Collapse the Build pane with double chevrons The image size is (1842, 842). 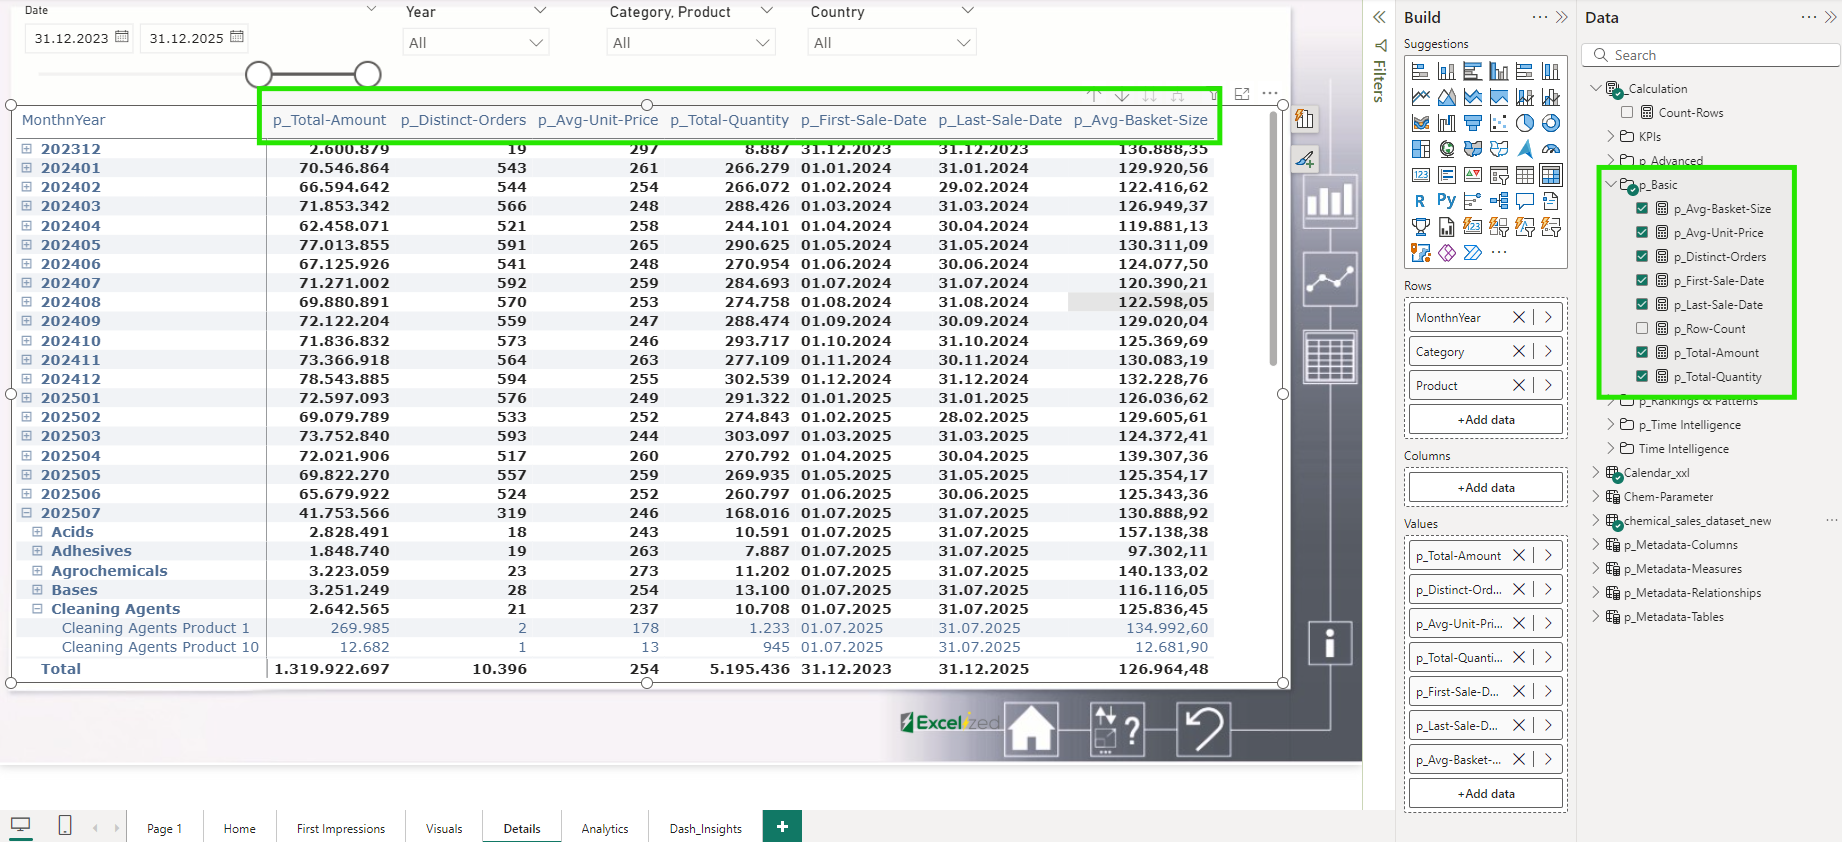(x=1562, y=17)
